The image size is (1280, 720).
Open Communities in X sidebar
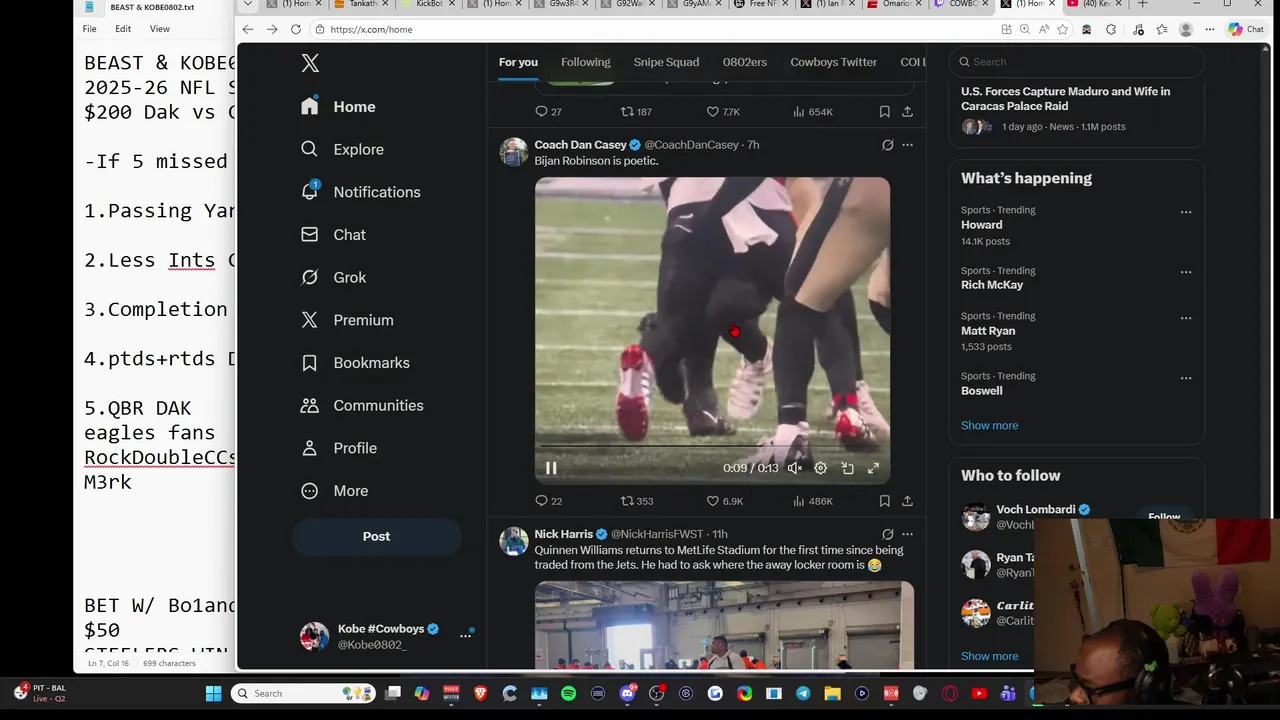click(x=362, y=405)
